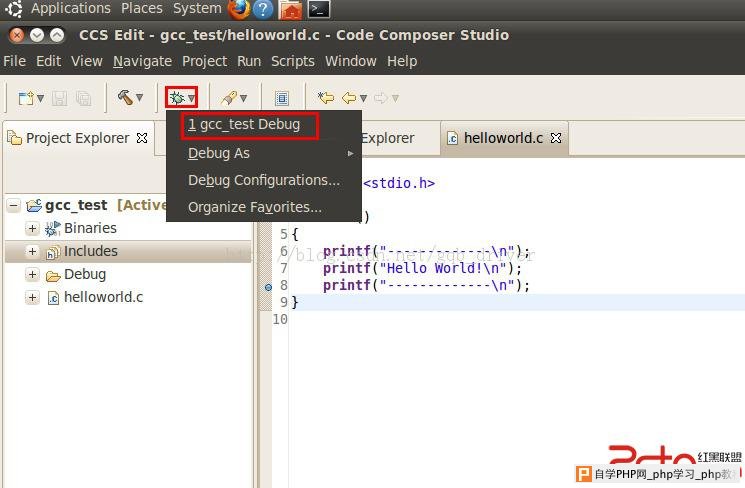This screenshot has width=745, height=488.
Task: Open the Navigate menu
Action: tap(143, 61)
